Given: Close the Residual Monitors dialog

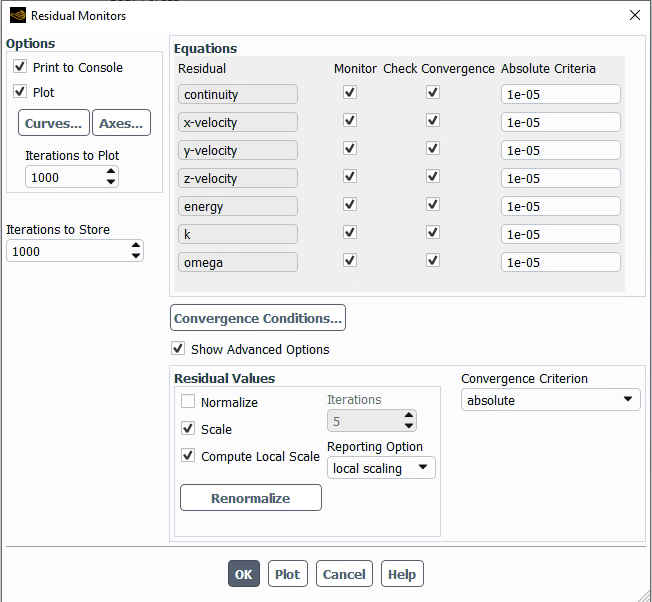Looking at the screenshot, I should click(634, 16).
